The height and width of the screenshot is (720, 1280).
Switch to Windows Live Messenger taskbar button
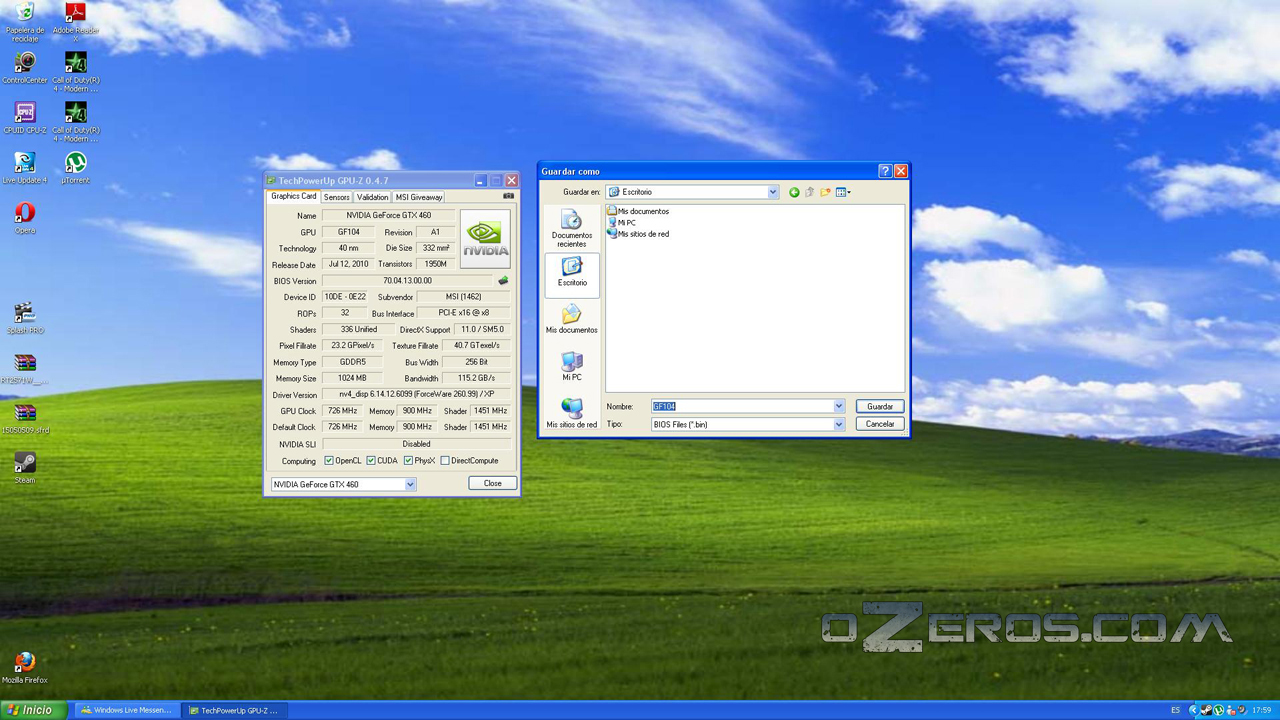point(128,710)
